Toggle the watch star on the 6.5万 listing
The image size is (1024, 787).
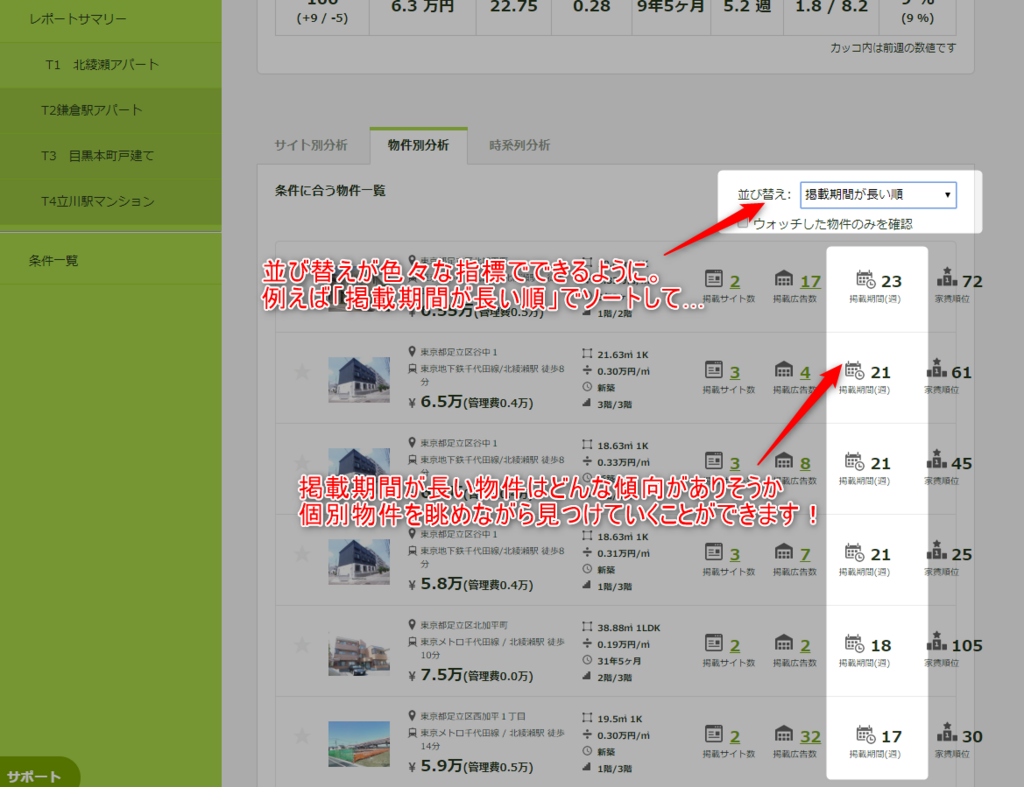click(x=302, y=372)
